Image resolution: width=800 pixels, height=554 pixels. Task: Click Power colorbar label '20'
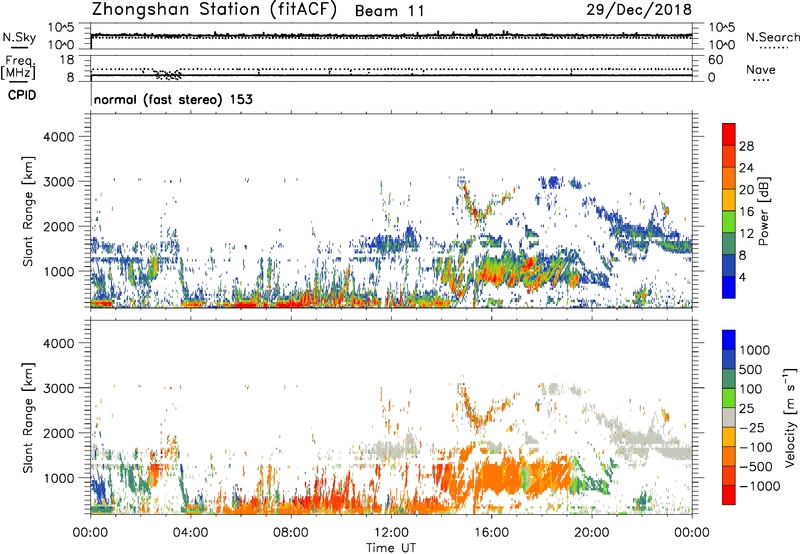point(746,190)
